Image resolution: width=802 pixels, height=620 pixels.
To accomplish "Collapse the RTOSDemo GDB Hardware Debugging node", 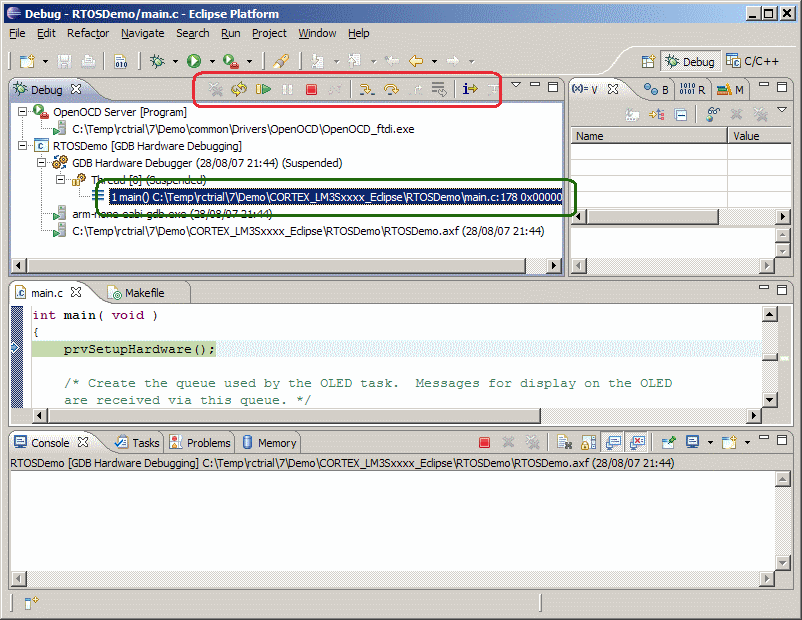I will (22, 146).
